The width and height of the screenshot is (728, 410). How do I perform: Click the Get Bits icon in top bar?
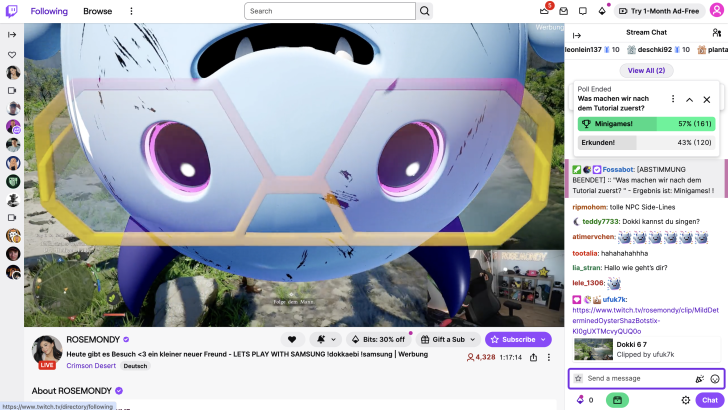click(x=602, y=11)
